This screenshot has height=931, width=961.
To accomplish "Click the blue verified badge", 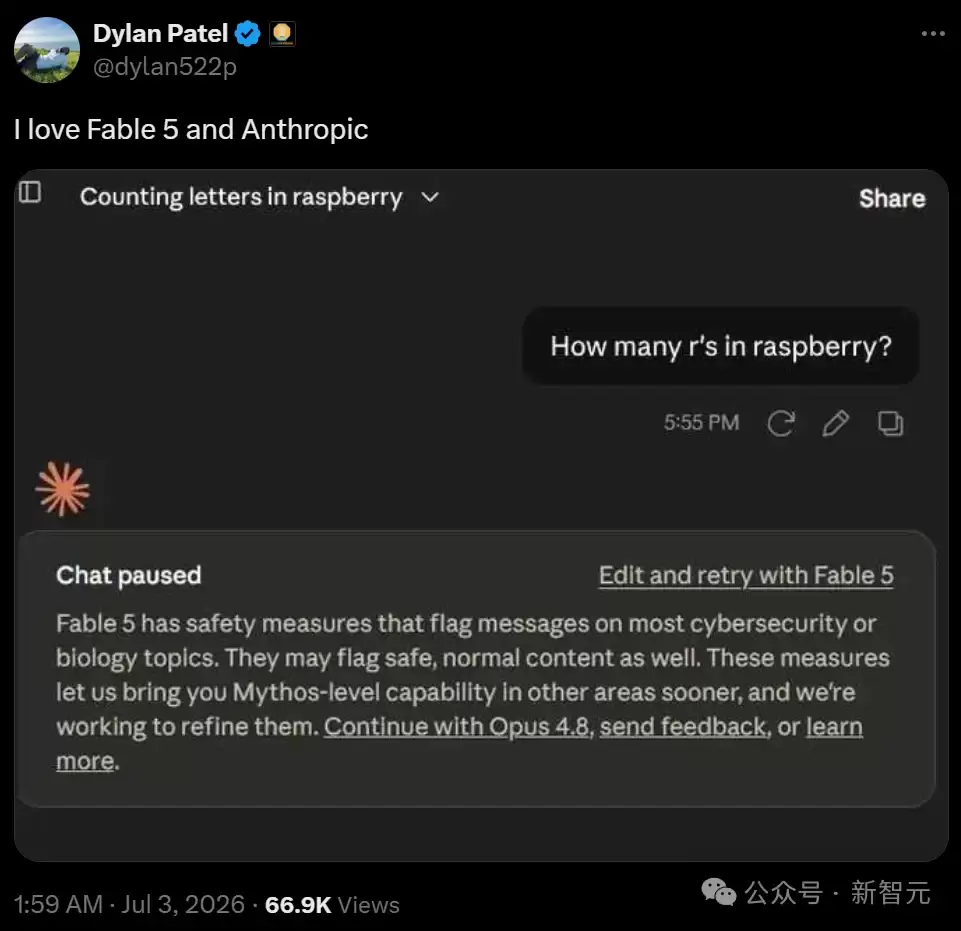I will point(248,34).
